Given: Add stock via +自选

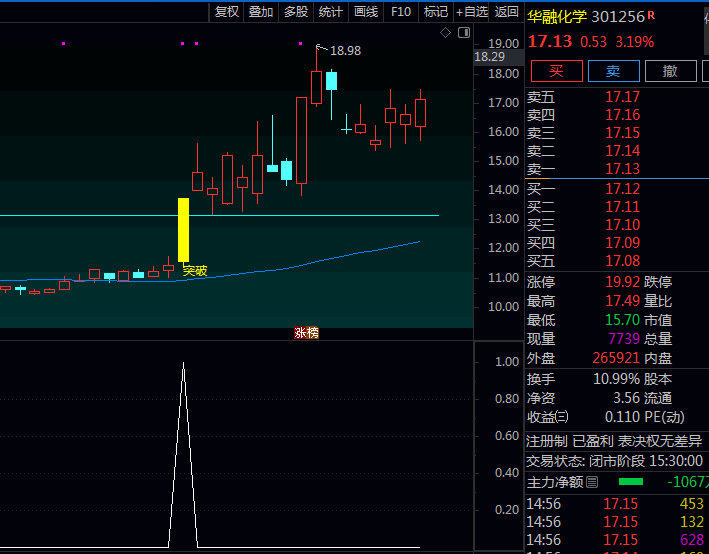Looking at the screenshot, I should (472, 12).
